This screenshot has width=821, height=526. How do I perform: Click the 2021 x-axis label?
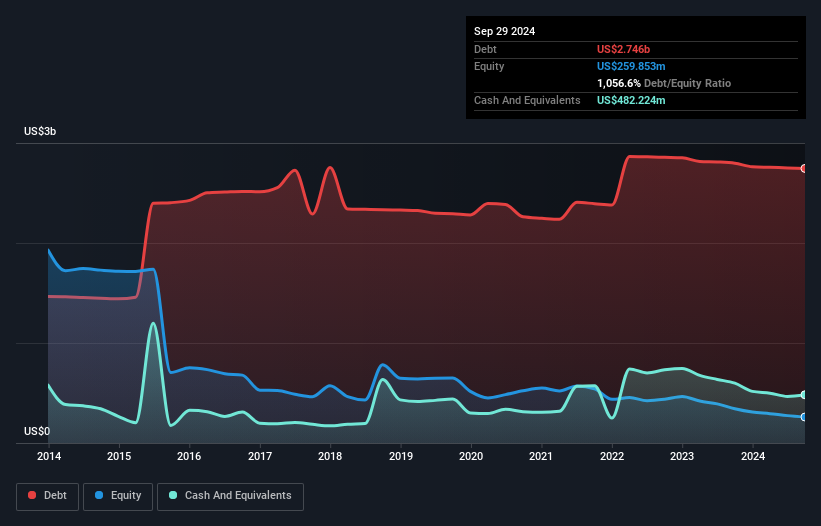click(541, 456)
